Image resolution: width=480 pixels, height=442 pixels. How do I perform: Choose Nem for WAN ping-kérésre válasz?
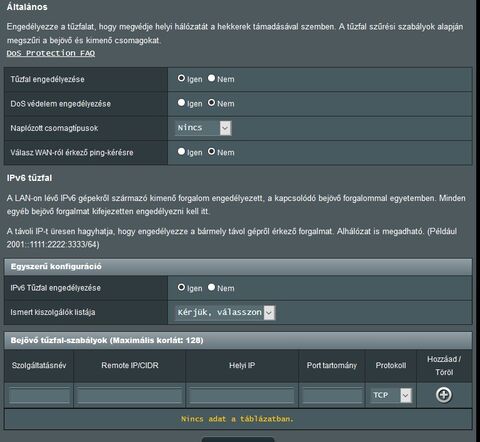coord(211,152)
